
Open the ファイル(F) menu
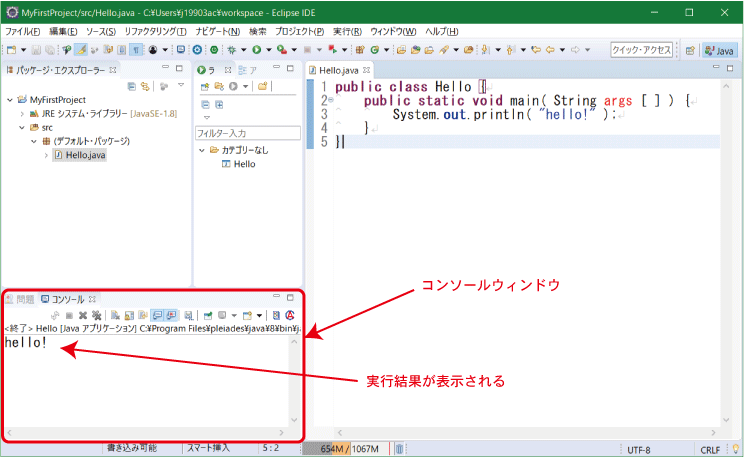(22, 31)
